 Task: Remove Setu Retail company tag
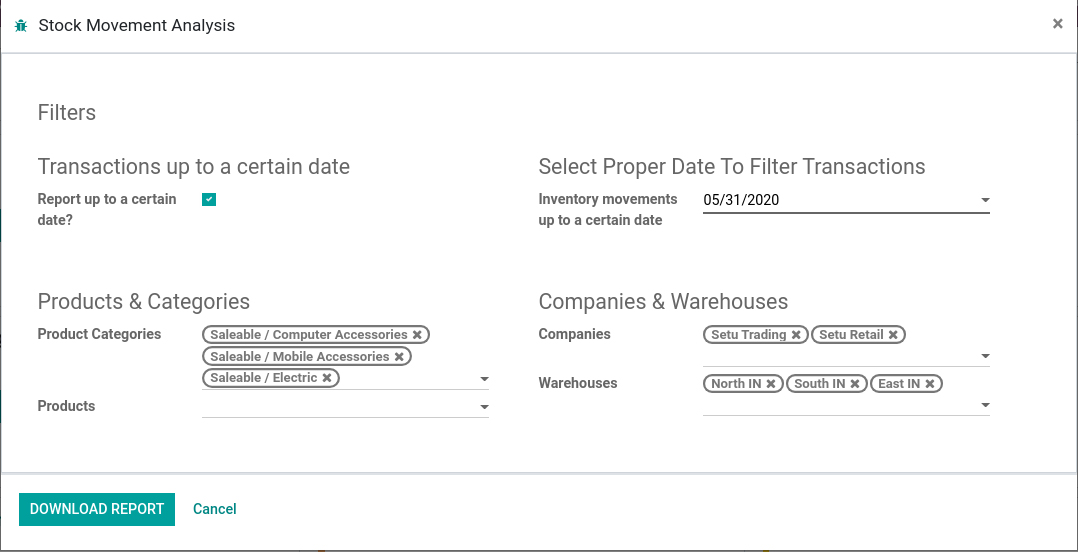[893, 335]
